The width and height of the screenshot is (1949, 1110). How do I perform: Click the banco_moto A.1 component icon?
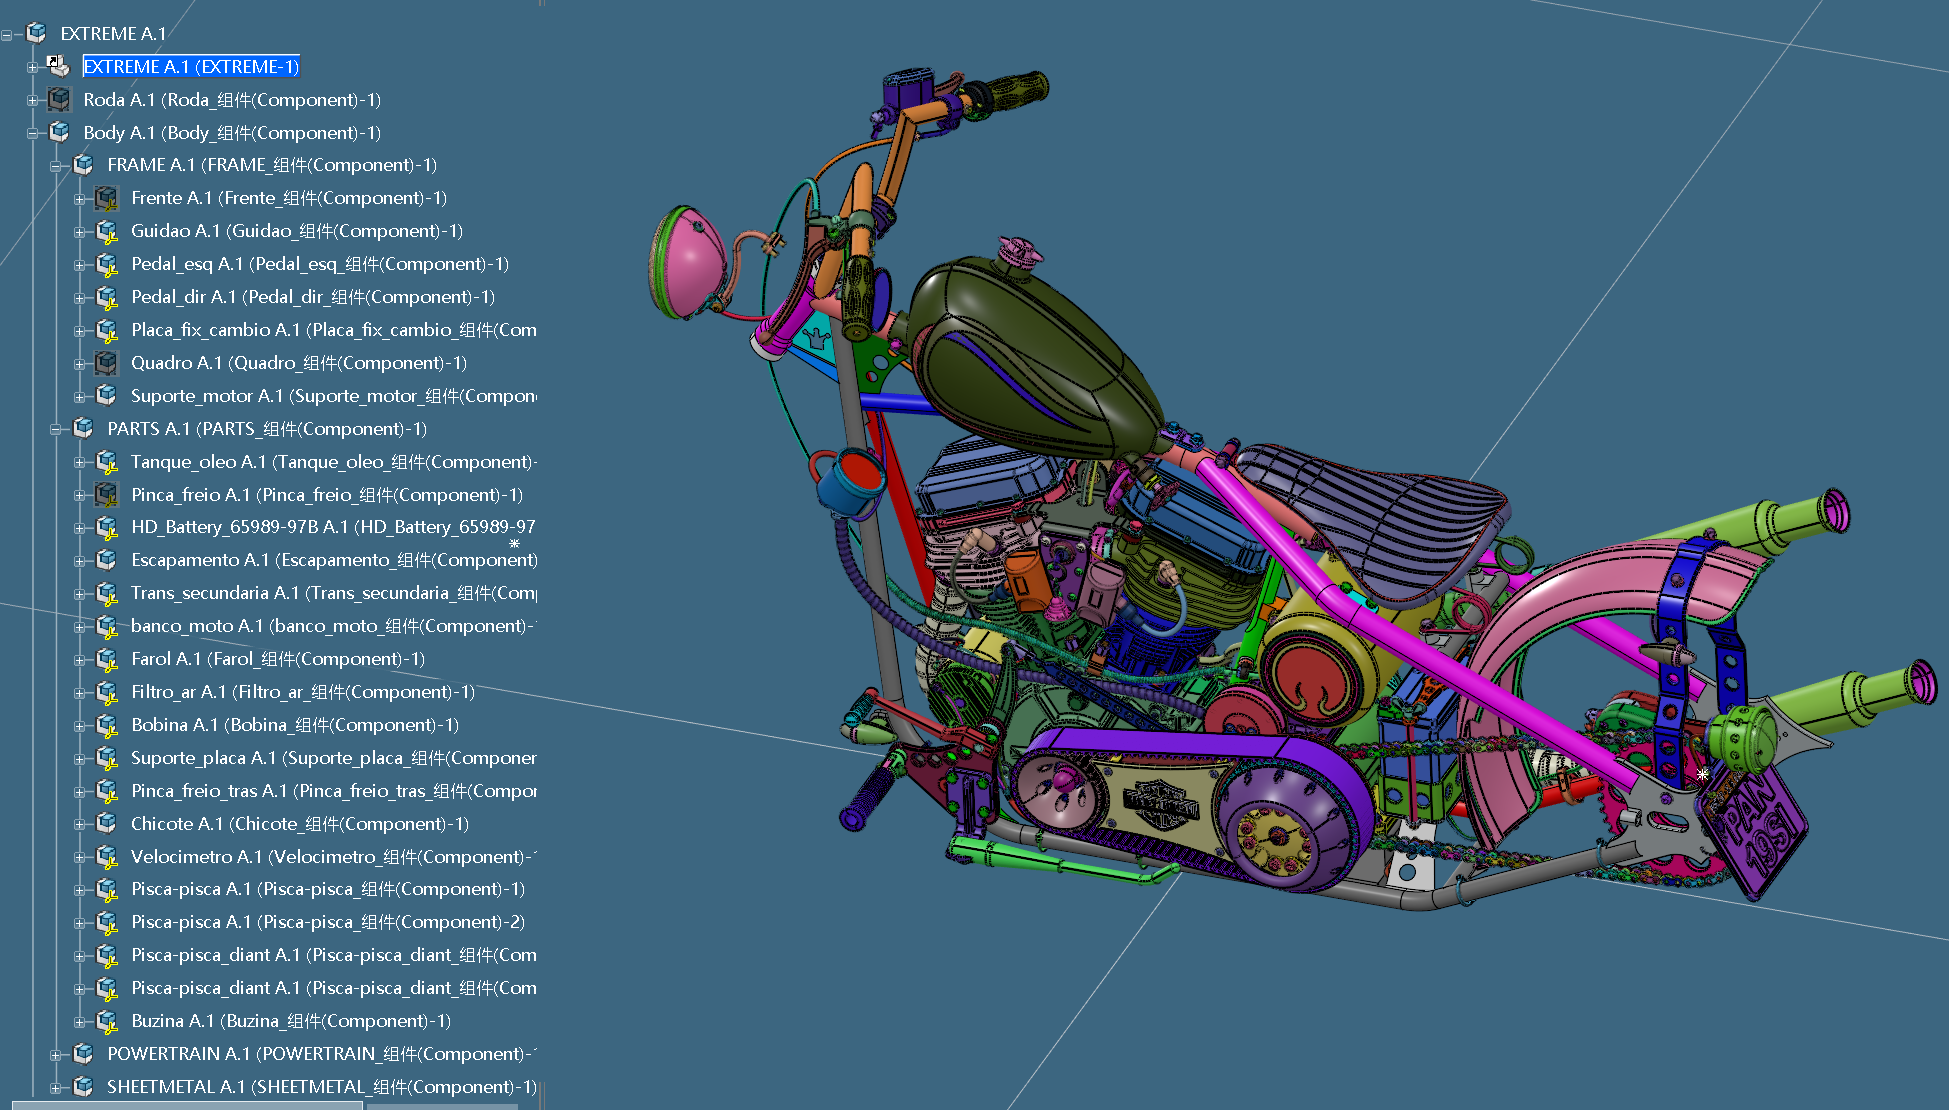[107, 626]
